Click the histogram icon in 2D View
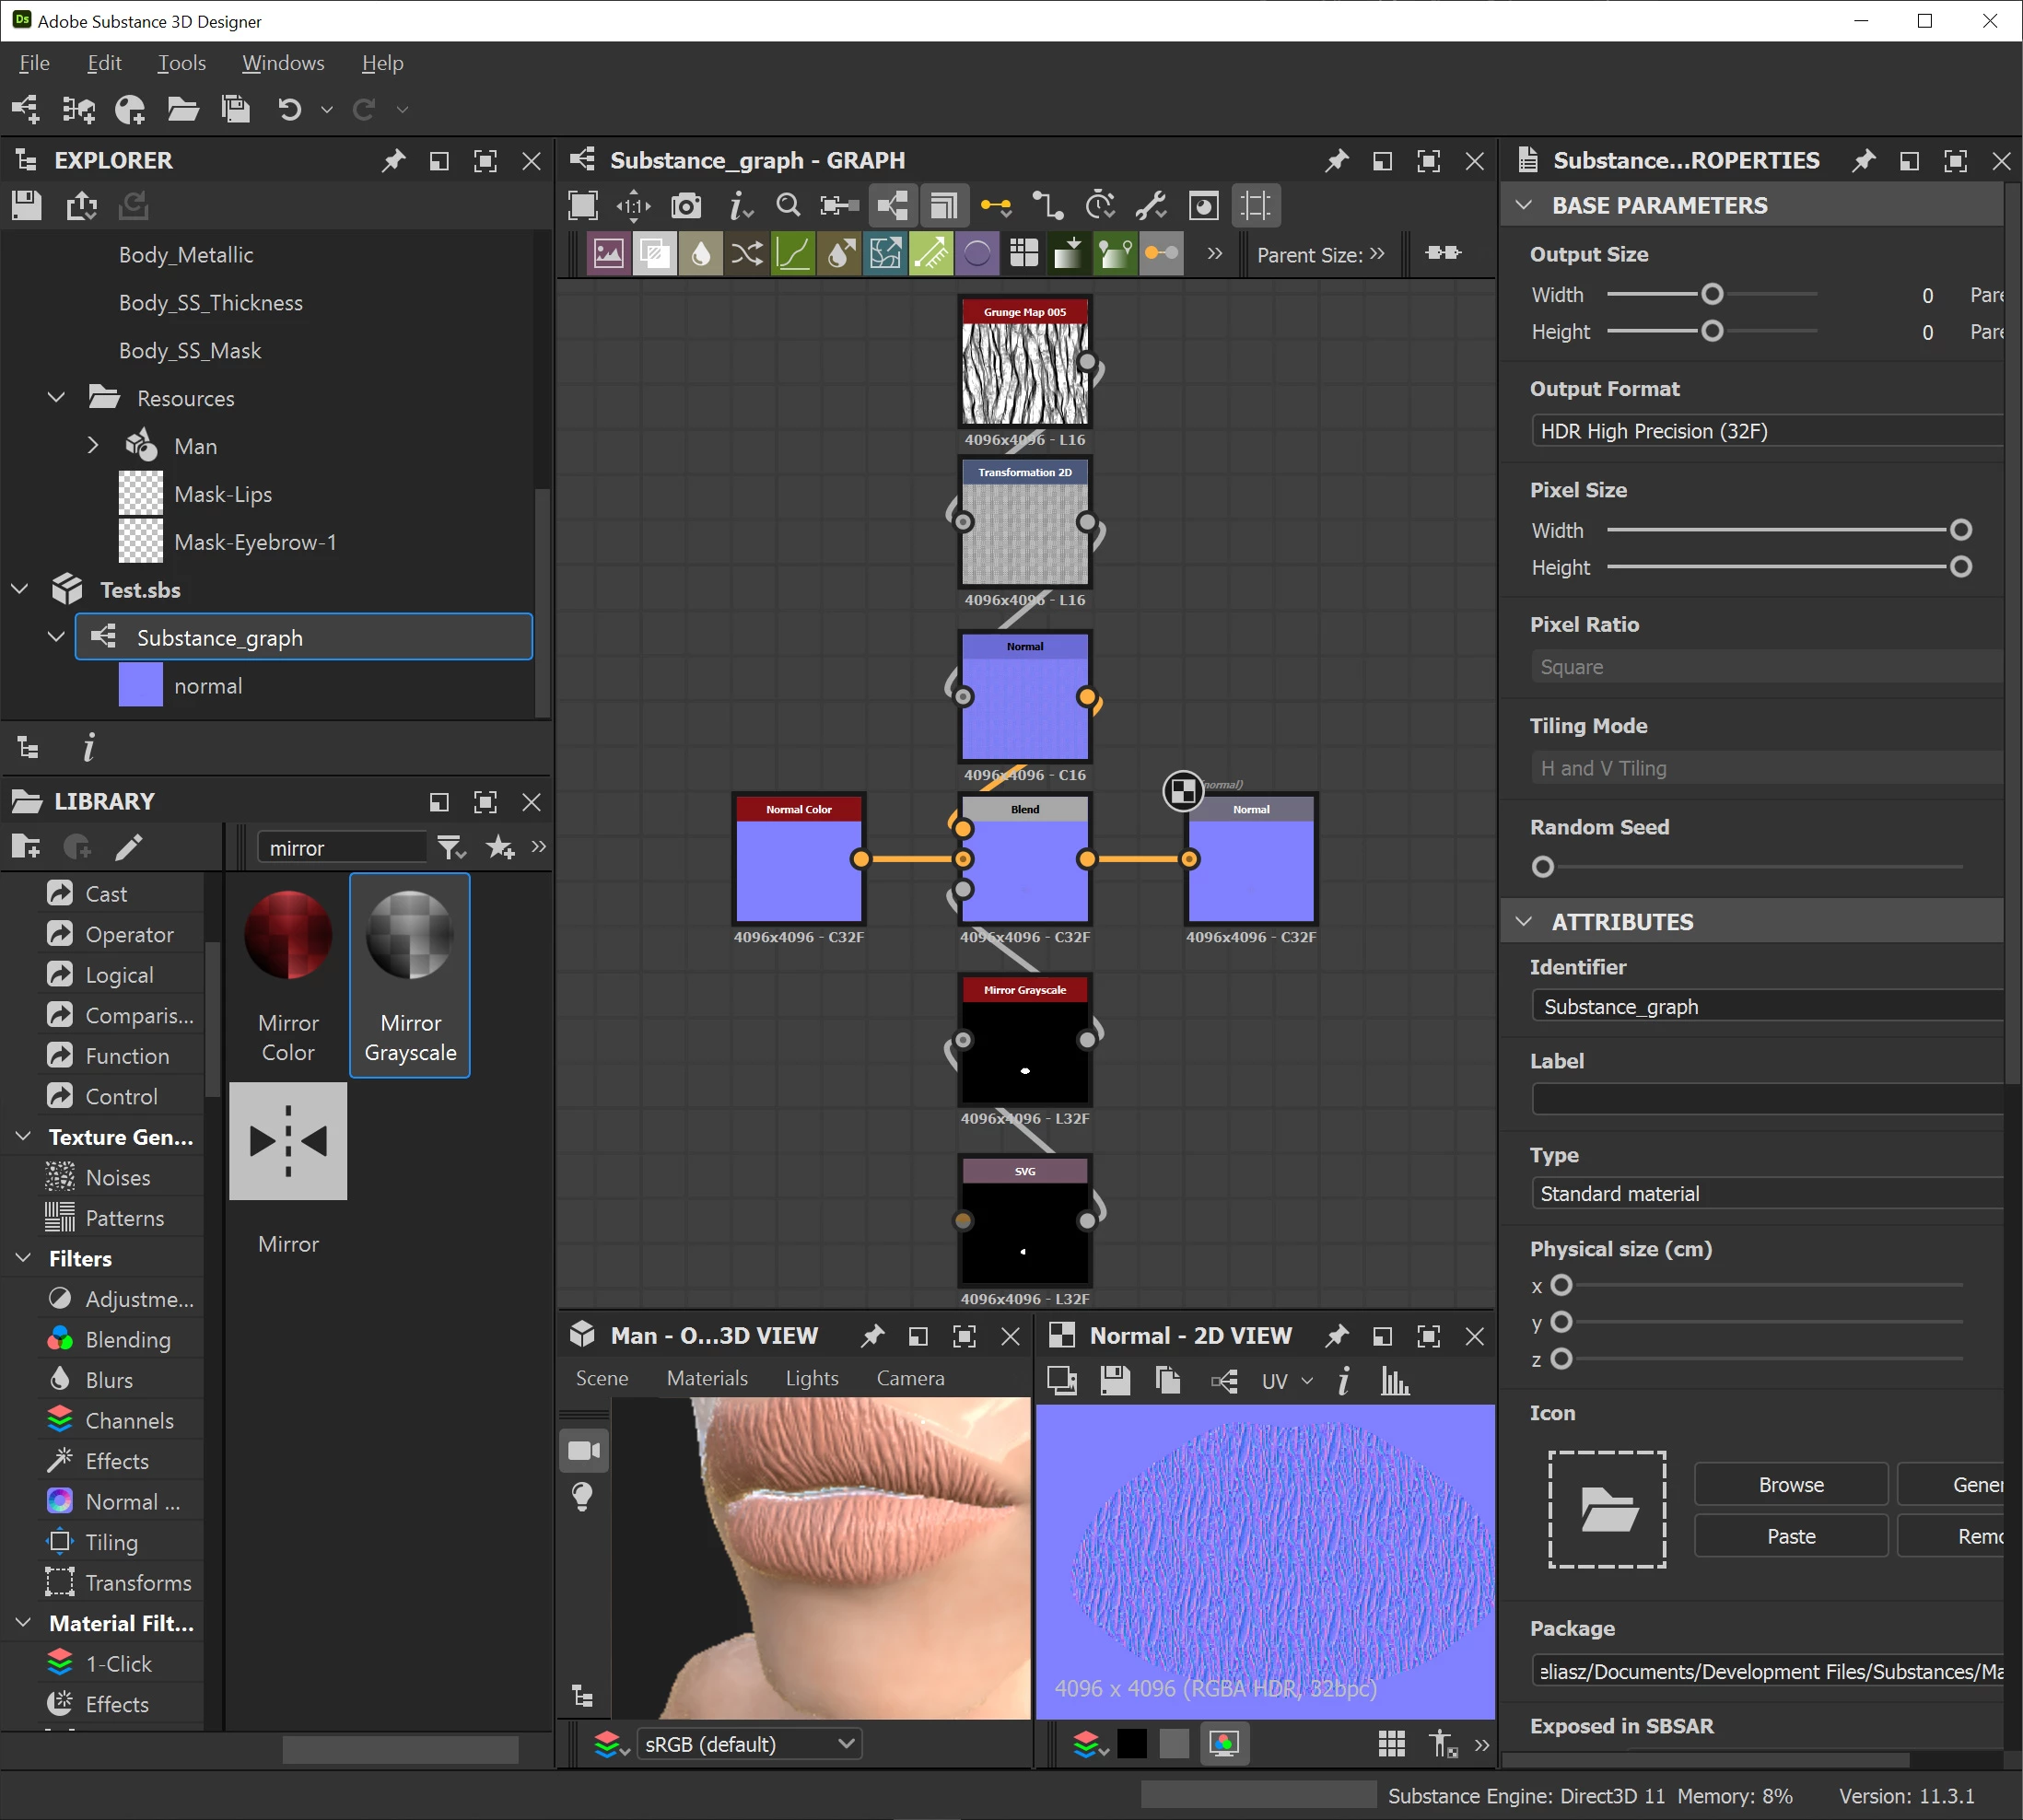Image resolution: width=2023 pixels, height=1820 pixels. (1394, 1381)
